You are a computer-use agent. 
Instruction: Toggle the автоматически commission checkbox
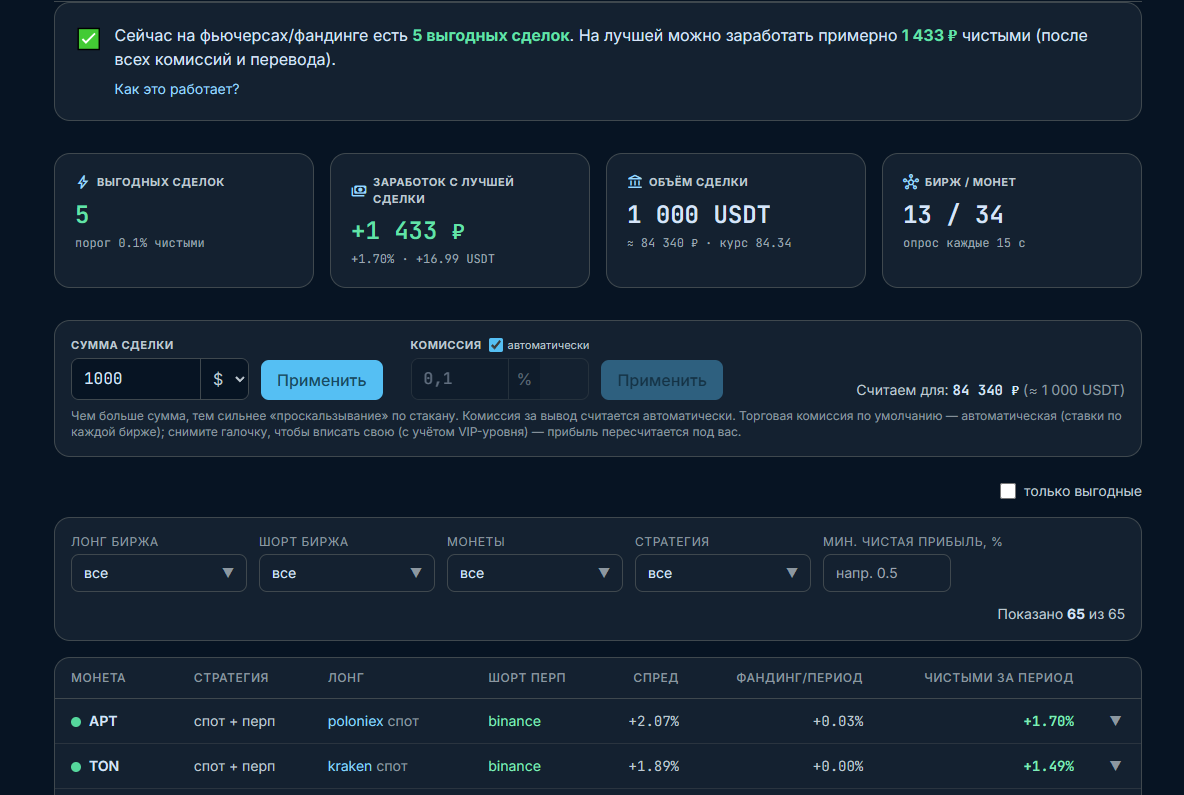click(495, 345)
